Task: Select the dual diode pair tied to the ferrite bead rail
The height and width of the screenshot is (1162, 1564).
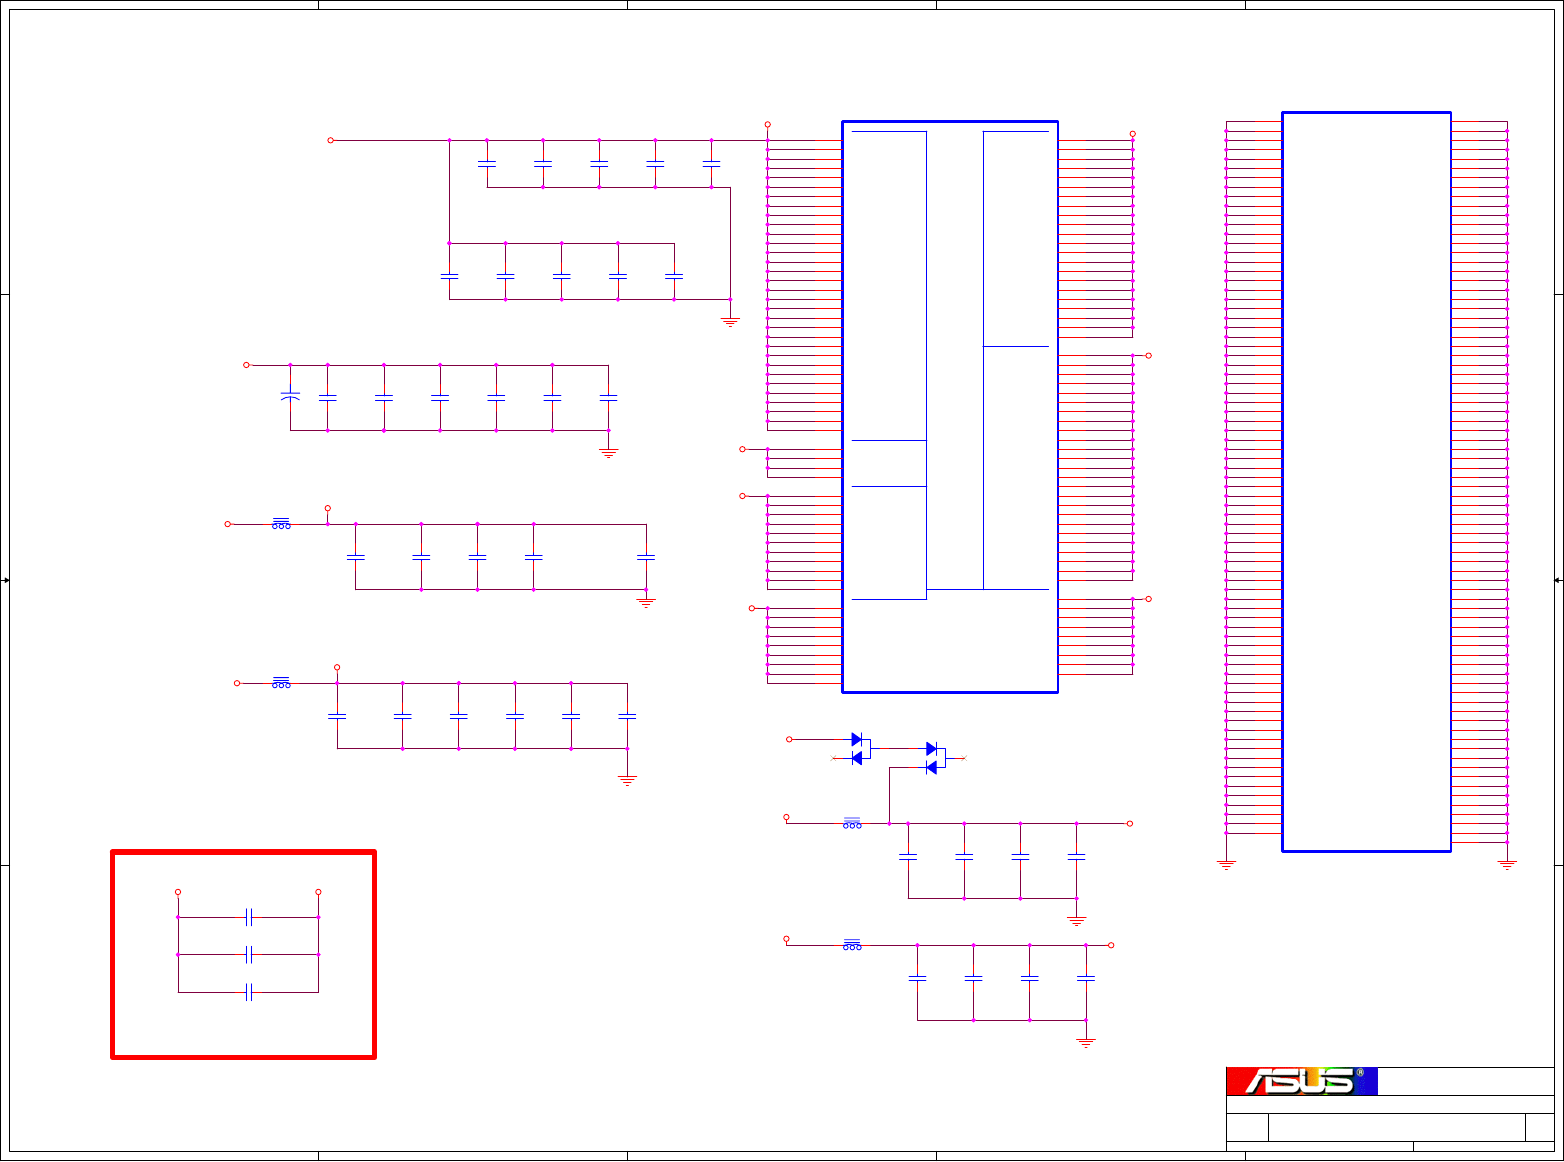Action: coord(935,758)
